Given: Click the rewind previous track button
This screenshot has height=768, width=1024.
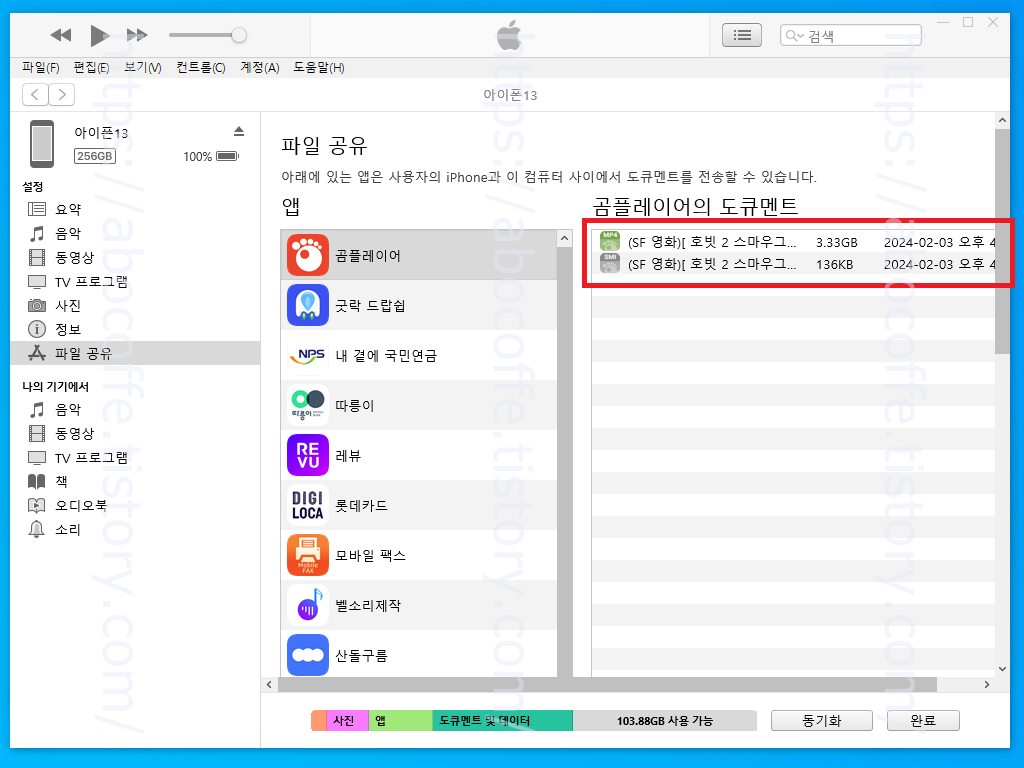Looking at the screenshot, I should [61, 35].
